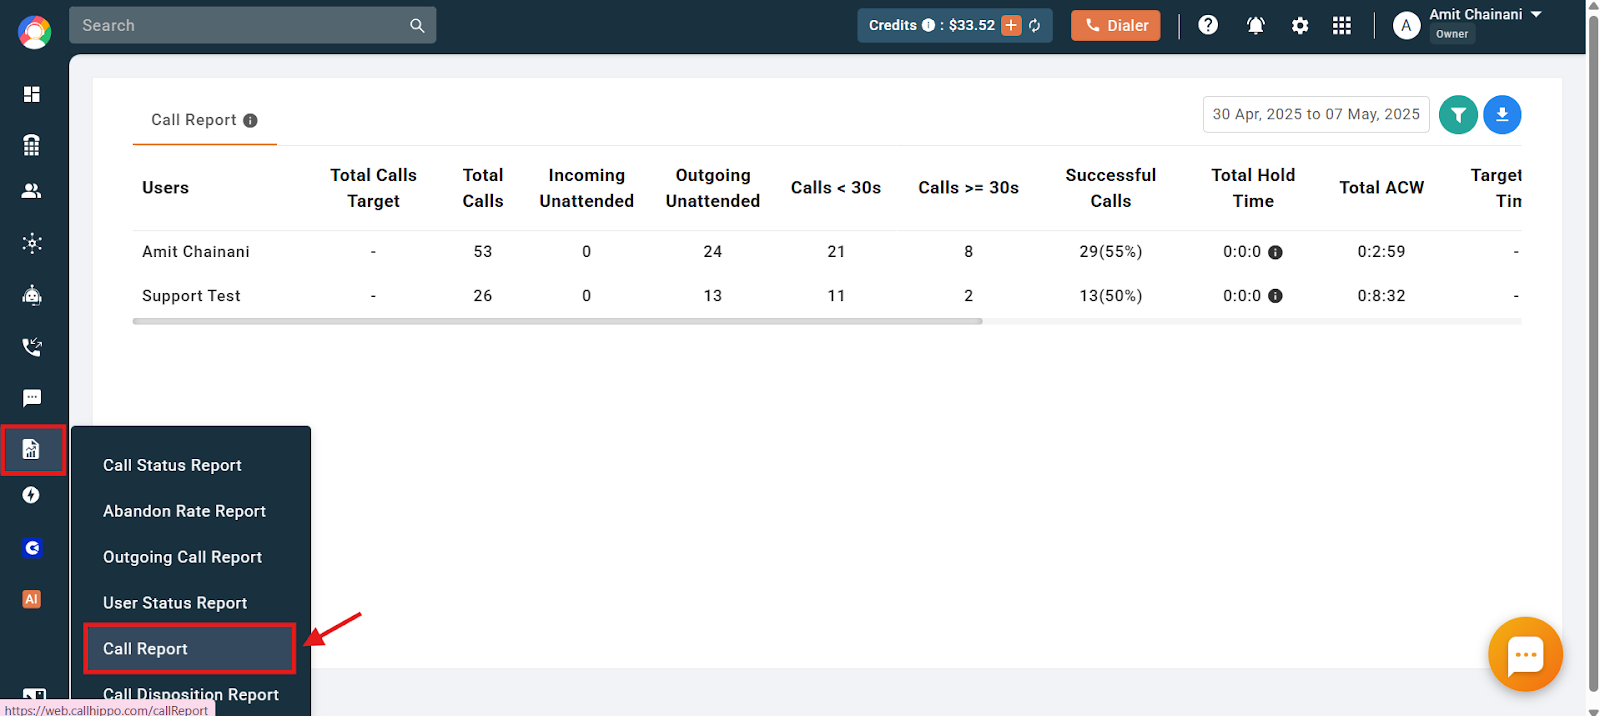Click the CallHippo logo icon
Screen dimensions: 1600x716
(34, 33)
